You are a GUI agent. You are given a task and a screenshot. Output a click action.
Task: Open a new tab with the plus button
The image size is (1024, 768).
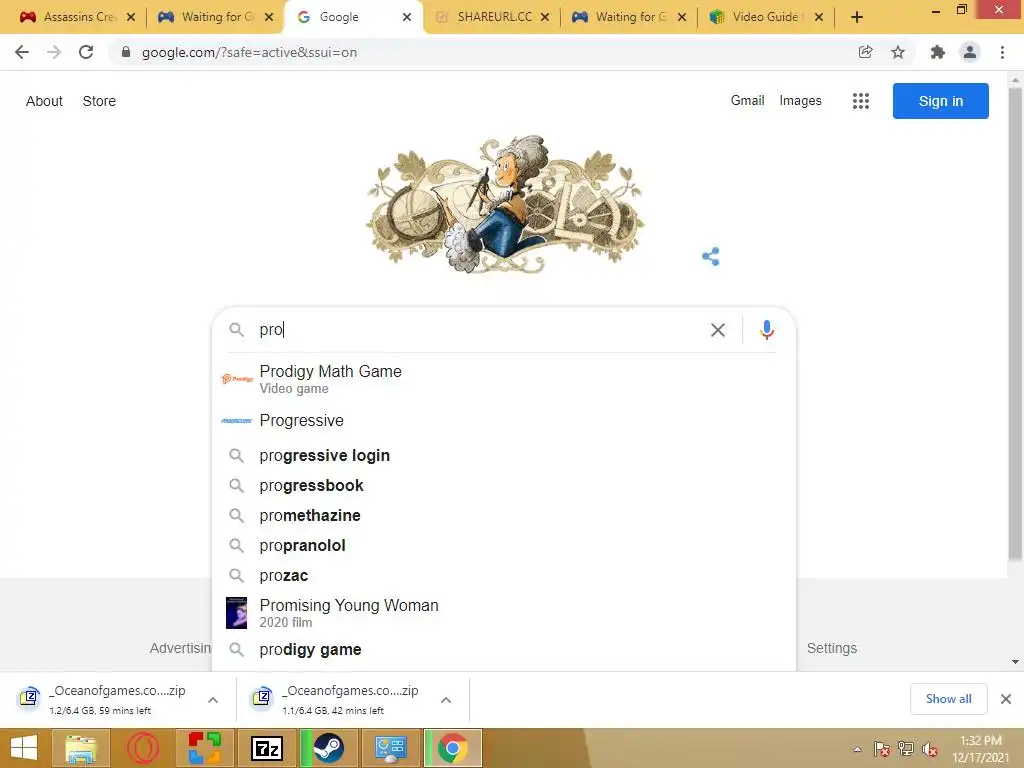[x=857, y=17]
